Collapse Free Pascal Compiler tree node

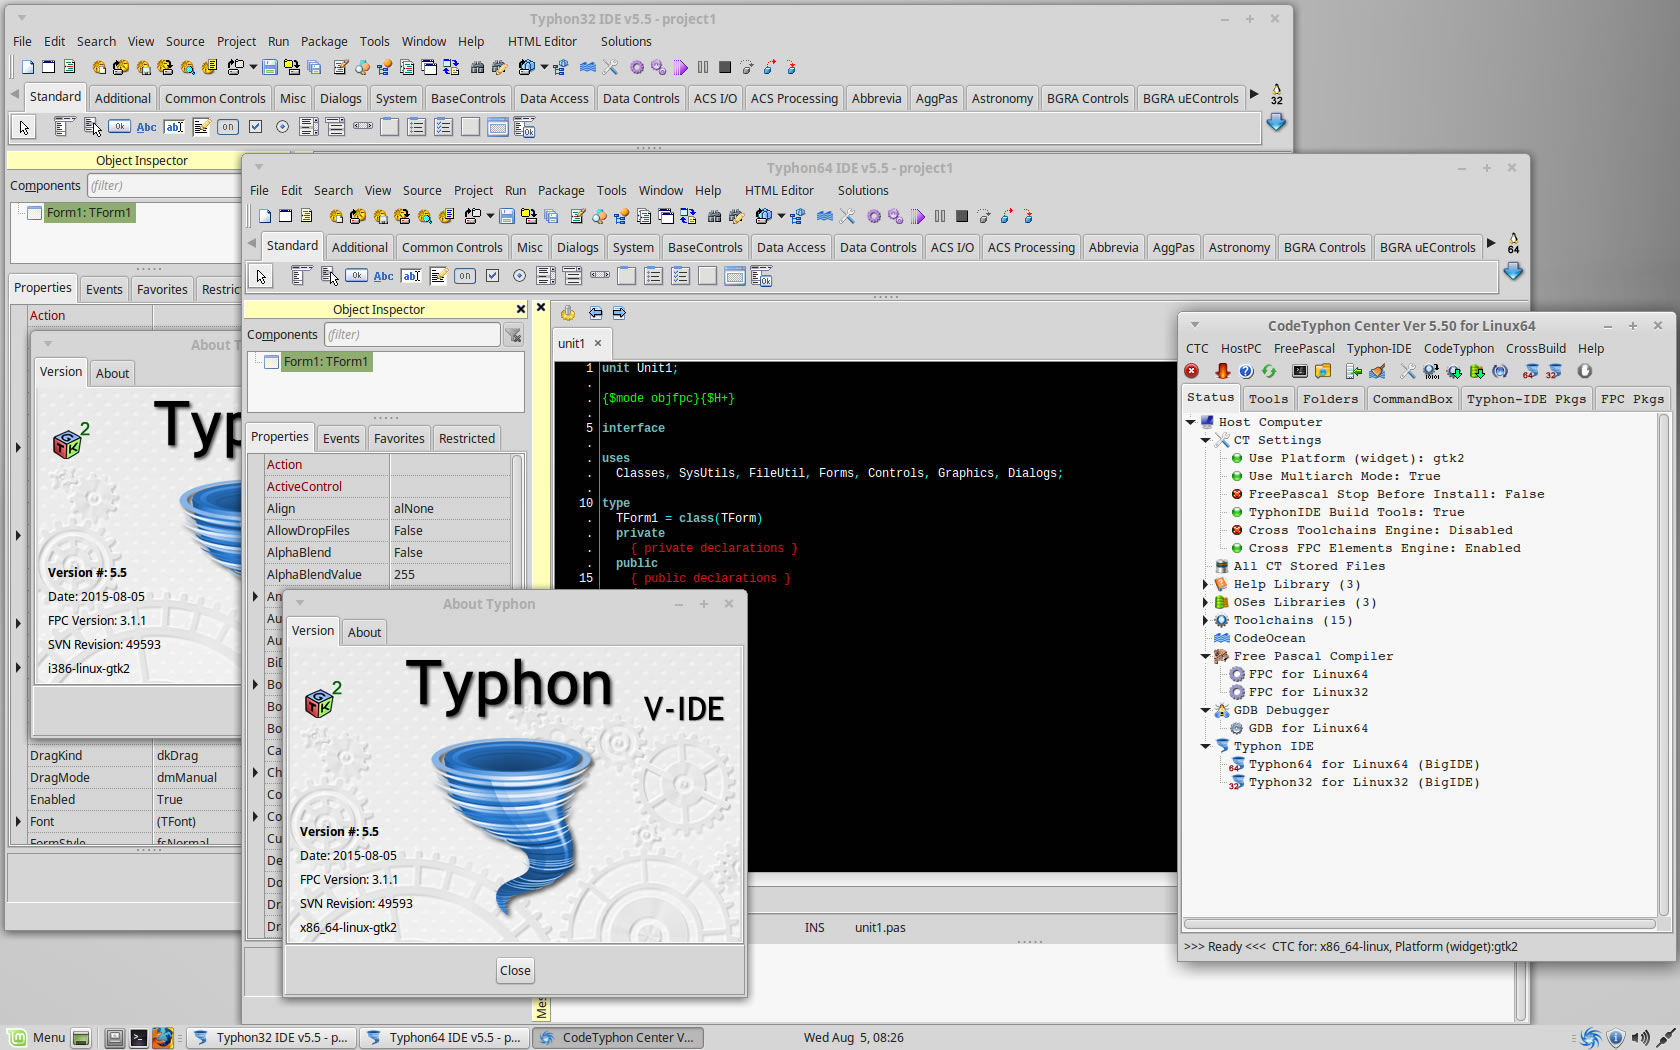coord(1206,656)
